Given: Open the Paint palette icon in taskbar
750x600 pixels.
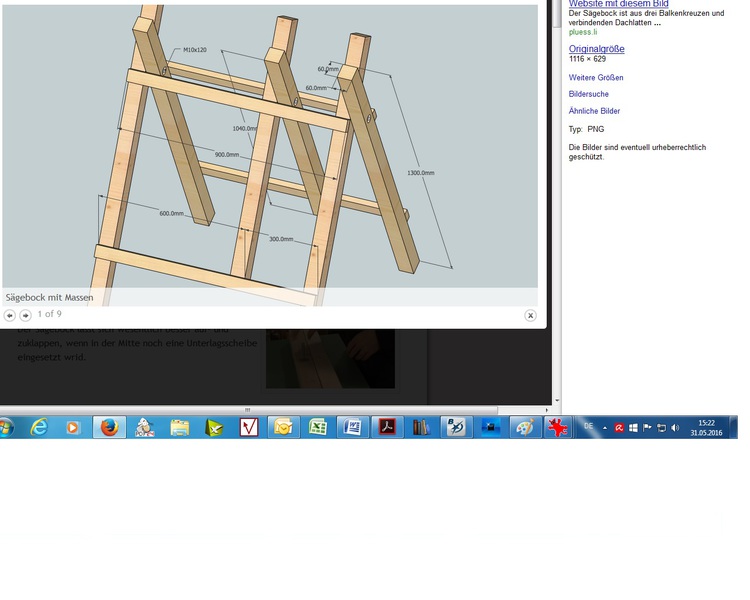Looking at the screenshot, I should 524,427.
